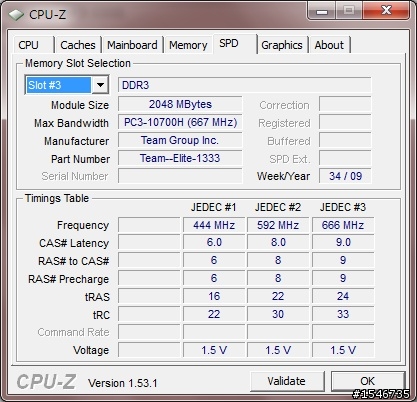Open the Caches tab
The image size is (417, 402).
click(x=78, y=45)
